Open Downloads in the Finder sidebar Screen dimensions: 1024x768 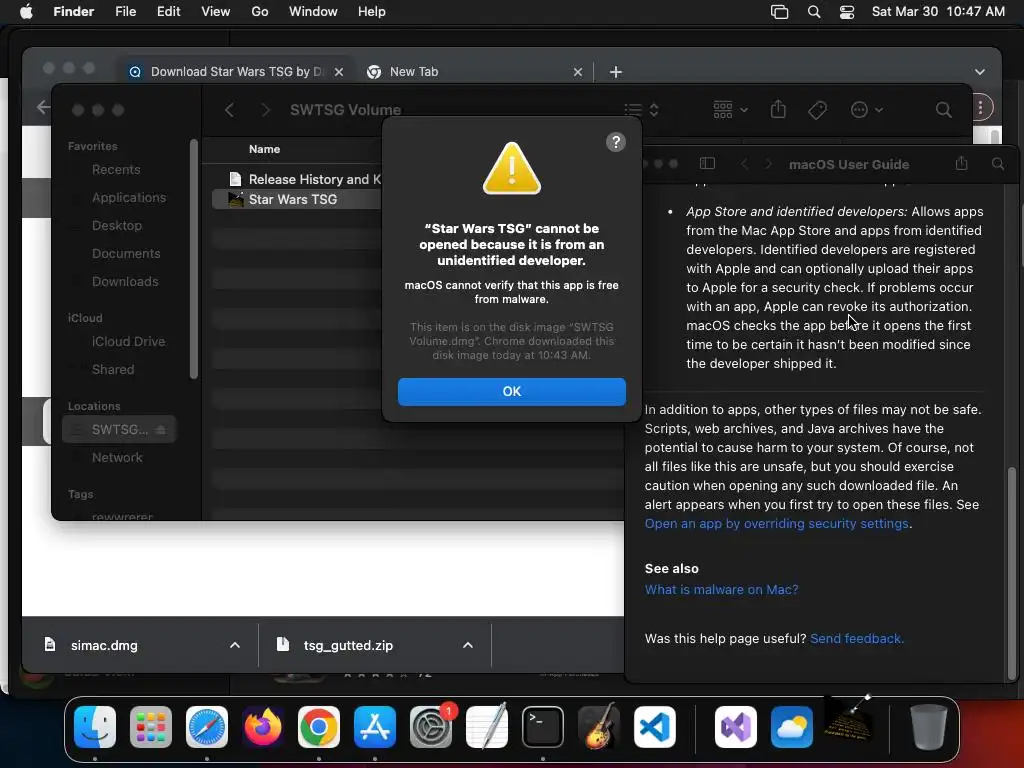pyautogui.click(x=125, y=281)
